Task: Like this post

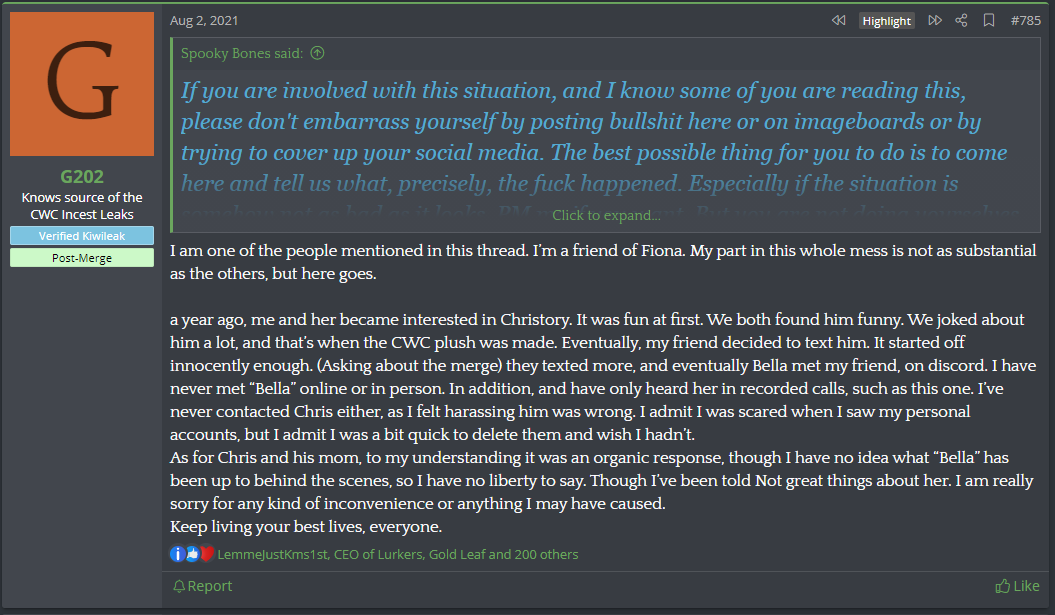Action: [x=1017, y=586]
